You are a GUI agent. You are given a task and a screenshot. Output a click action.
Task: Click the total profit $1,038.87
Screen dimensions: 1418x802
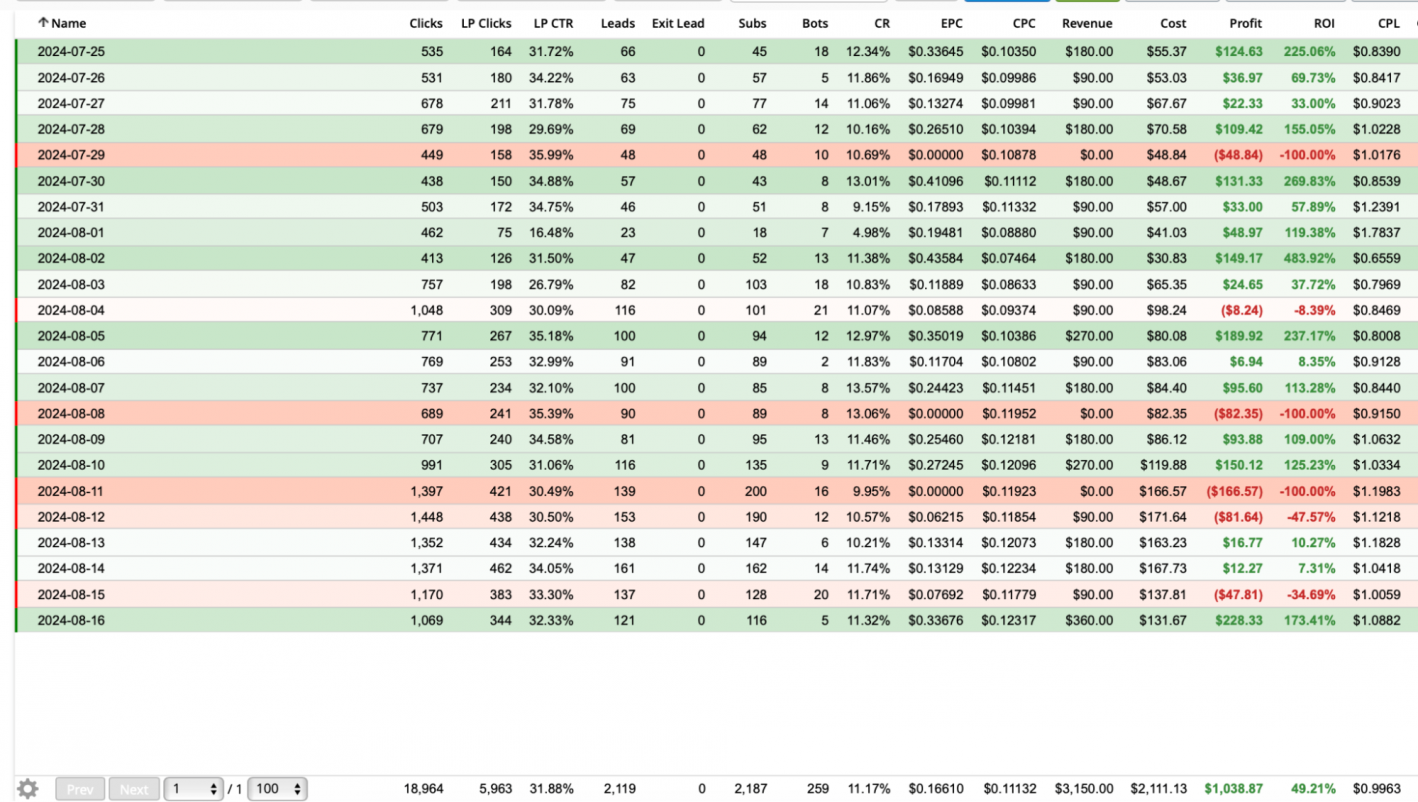pyautogui.click(x=1233, y=789)
